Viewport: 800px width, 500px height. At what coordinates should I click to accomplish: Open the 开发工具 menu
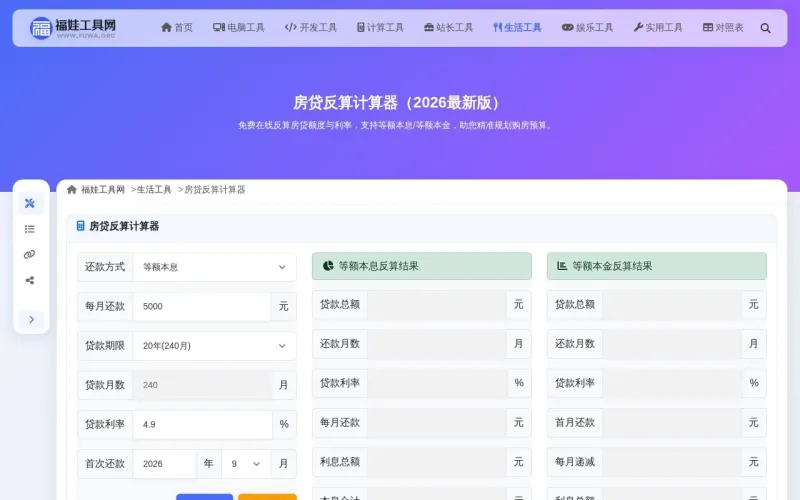[x=311, y=28]
